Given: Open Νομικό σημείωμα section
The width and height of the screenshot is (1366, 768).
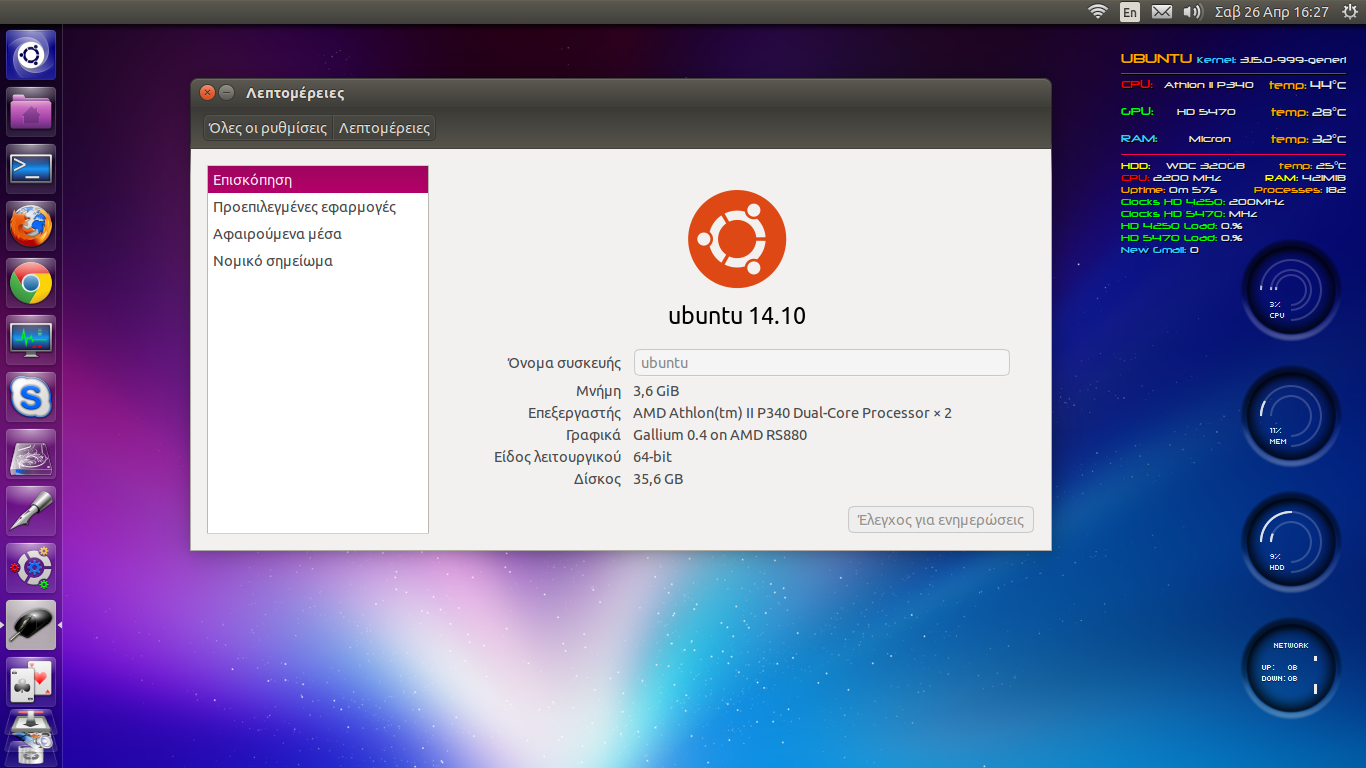Looking at the screenshot, I should (273, 261).
